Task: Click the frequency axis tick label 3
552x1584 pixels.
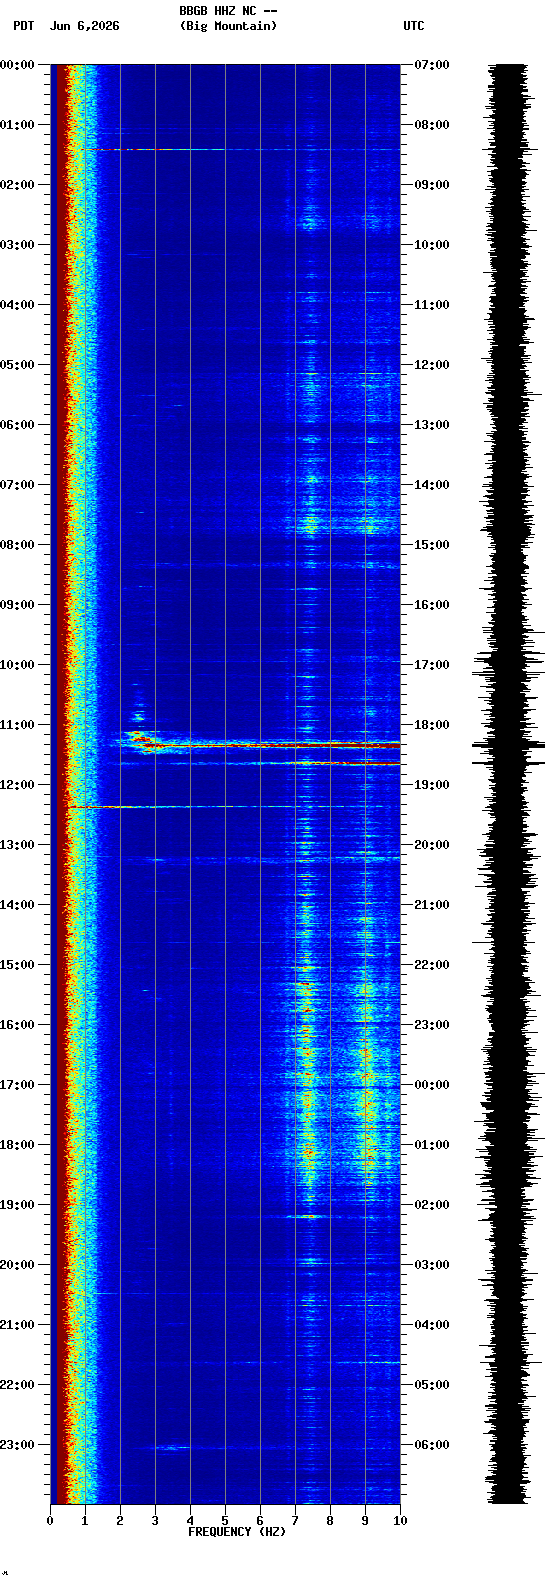Action: (155, 1521)
